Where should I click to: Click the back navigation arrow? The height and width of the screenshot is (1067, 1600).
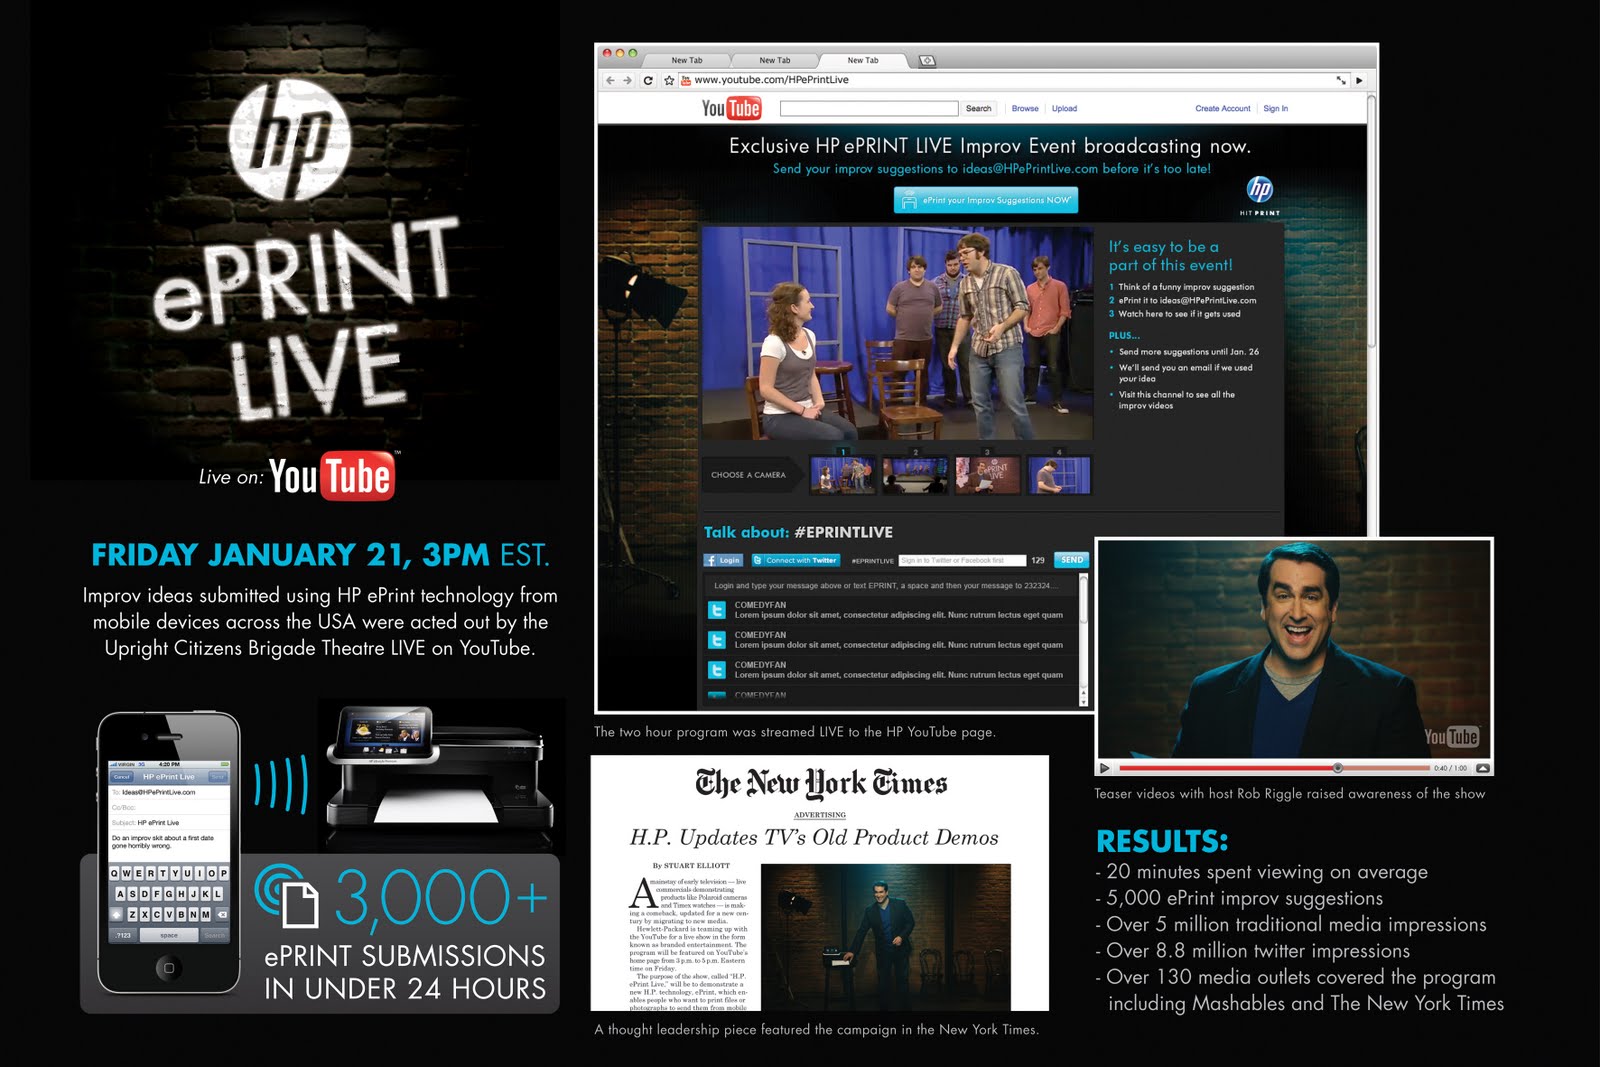610,78
